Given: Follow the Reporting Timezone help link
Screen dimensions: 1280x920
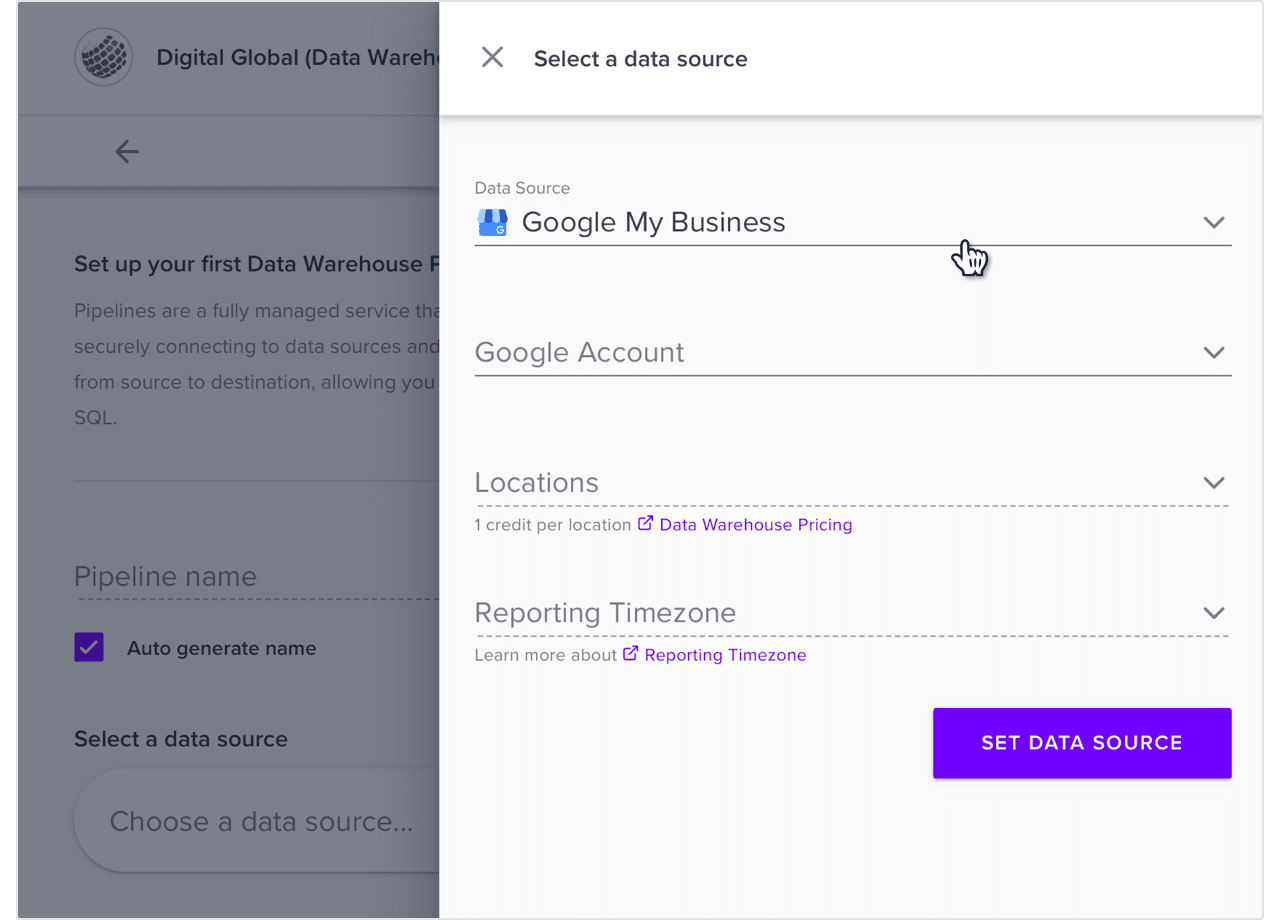Looking at the screenshot, I should [x=725, y=655].
